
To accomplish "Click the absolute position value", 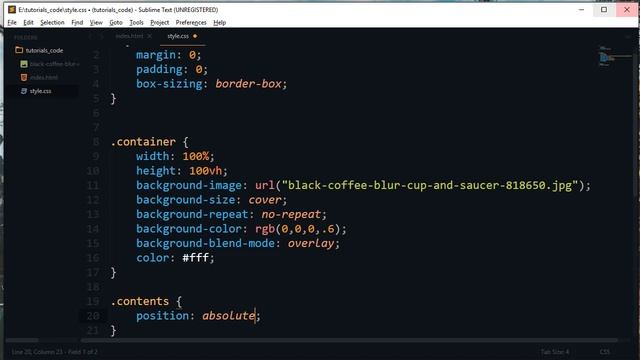I will point(229,316).
